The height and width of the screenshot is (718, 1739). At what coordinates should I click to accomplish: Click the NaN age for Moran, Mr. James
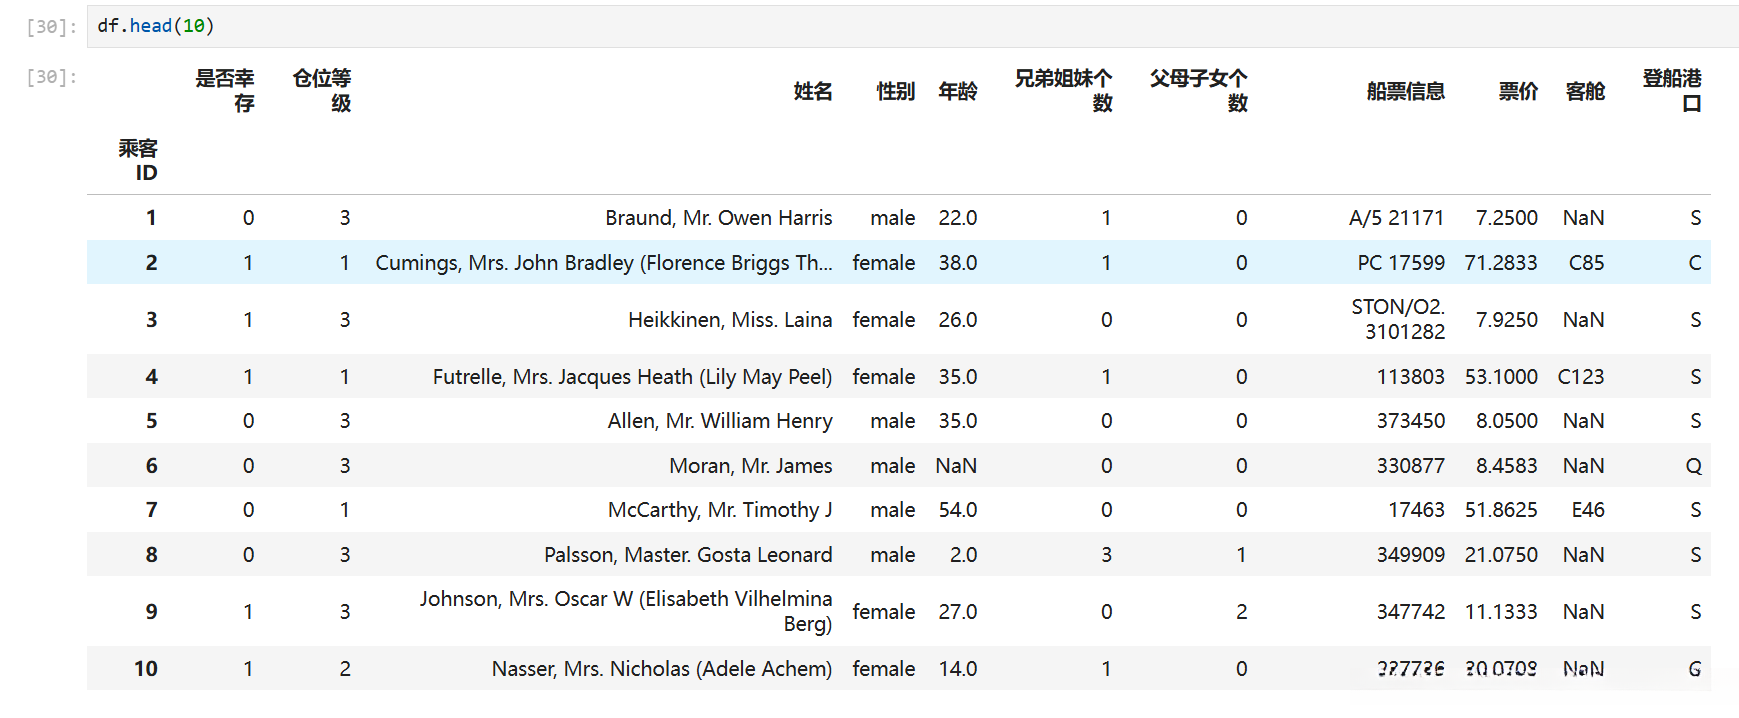(x=956, y=466)
